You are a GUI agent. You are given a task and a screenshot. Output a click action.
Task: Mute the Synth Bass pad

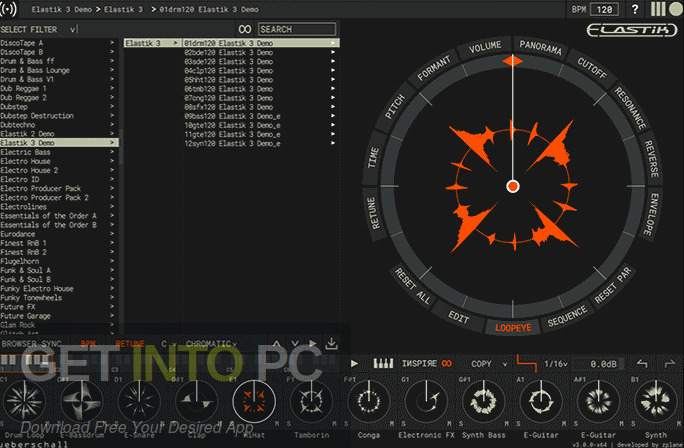506,424
